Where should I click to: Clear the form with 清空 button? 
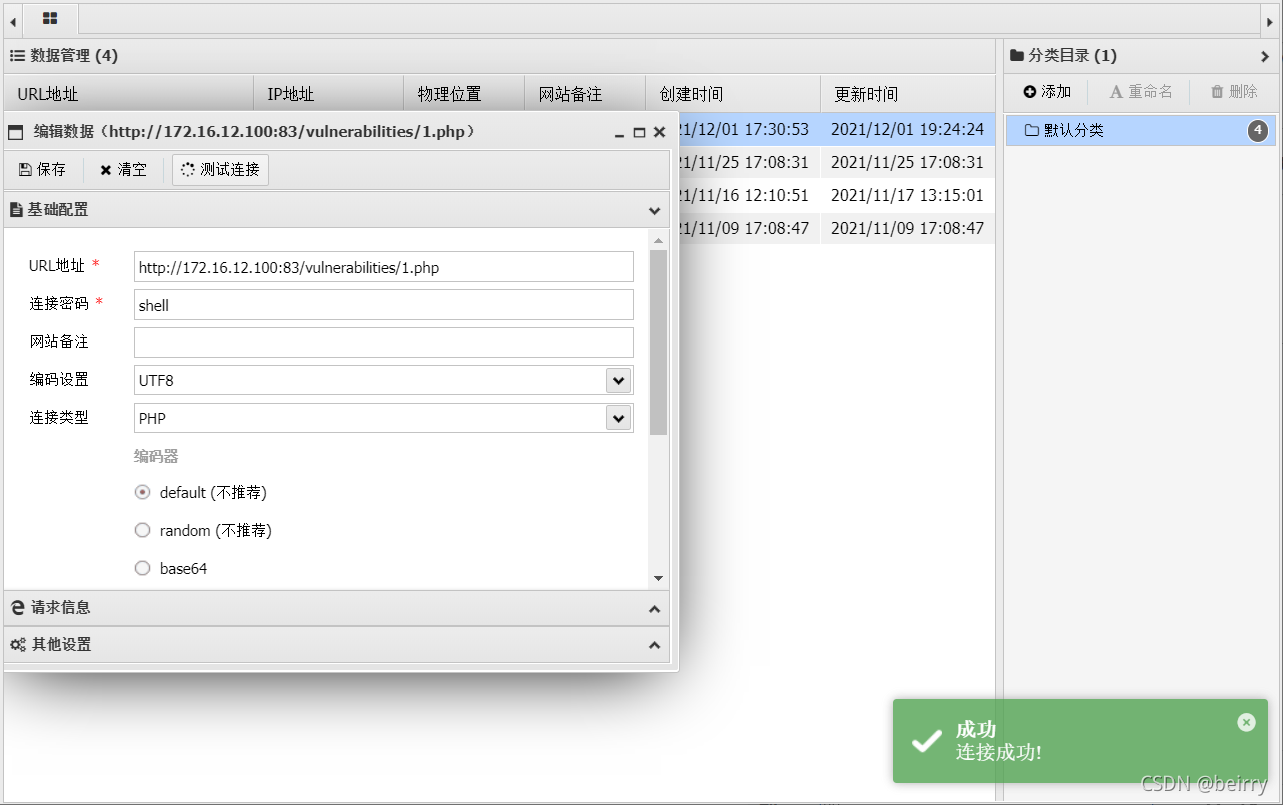click(x=123, y=170)
